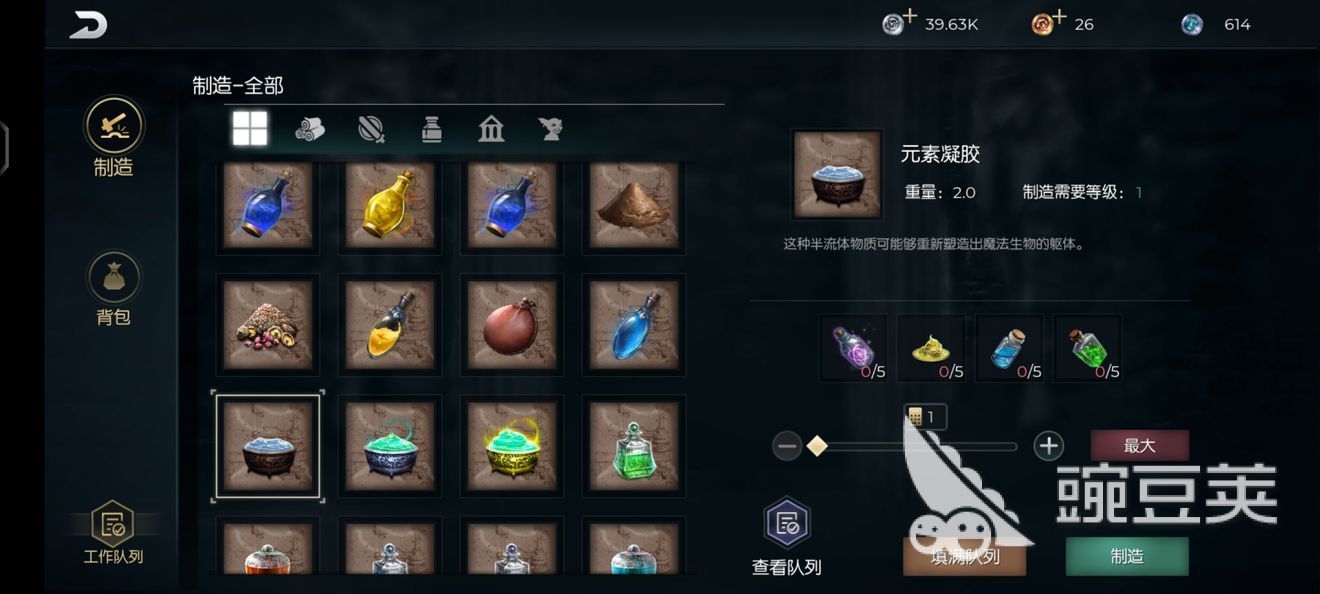This screenshot has width=1320, height=594.
Task: Click the 最大 maximum quantity button
Action: tap(1139, 446)
